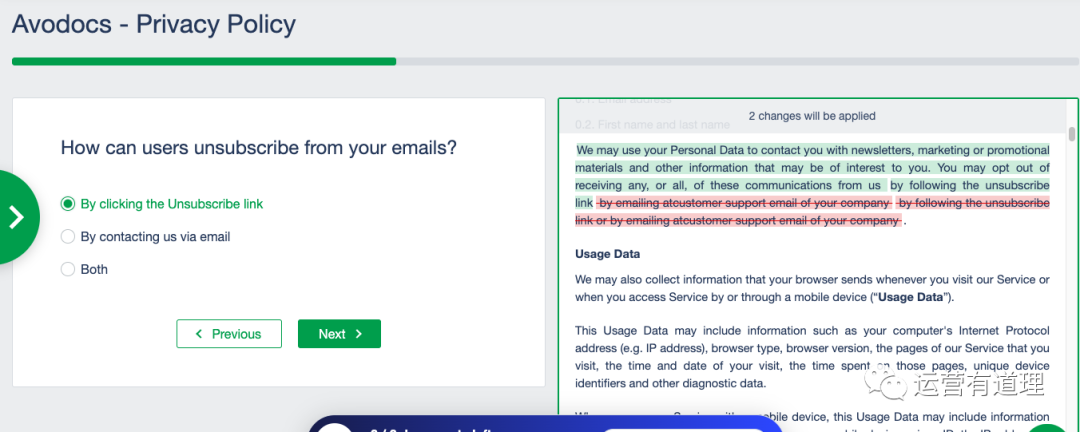Click the 'Usage Data' heading in preview
This screenshot has width=1080, height=432.
click(x=607, y=254)
